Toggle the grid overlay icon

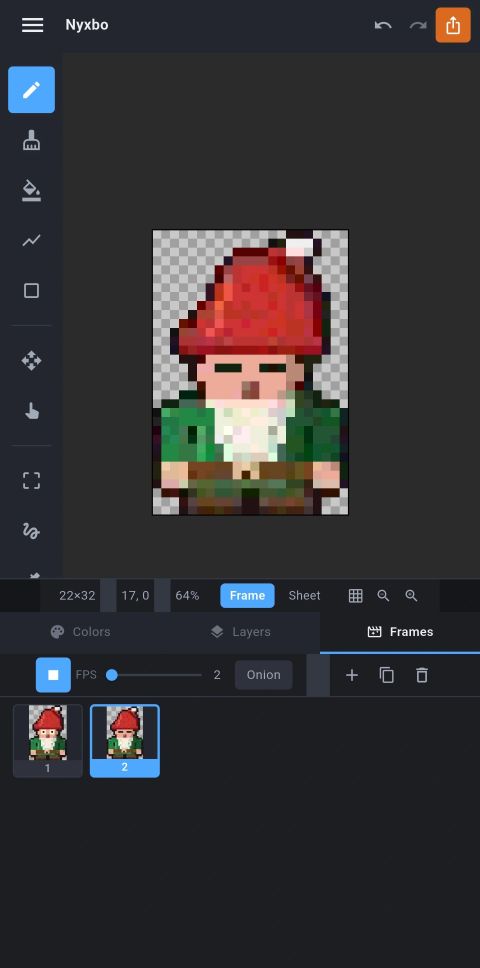pyautogui.click(x=355, y=596)
